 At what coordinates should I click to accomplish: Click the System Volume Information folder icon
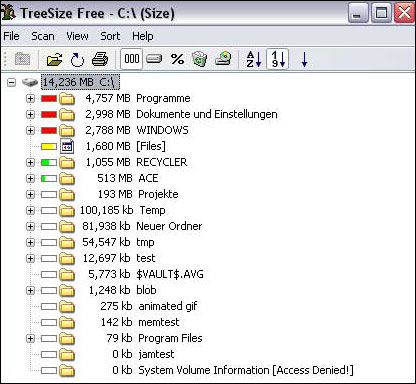tap(67, 370)
